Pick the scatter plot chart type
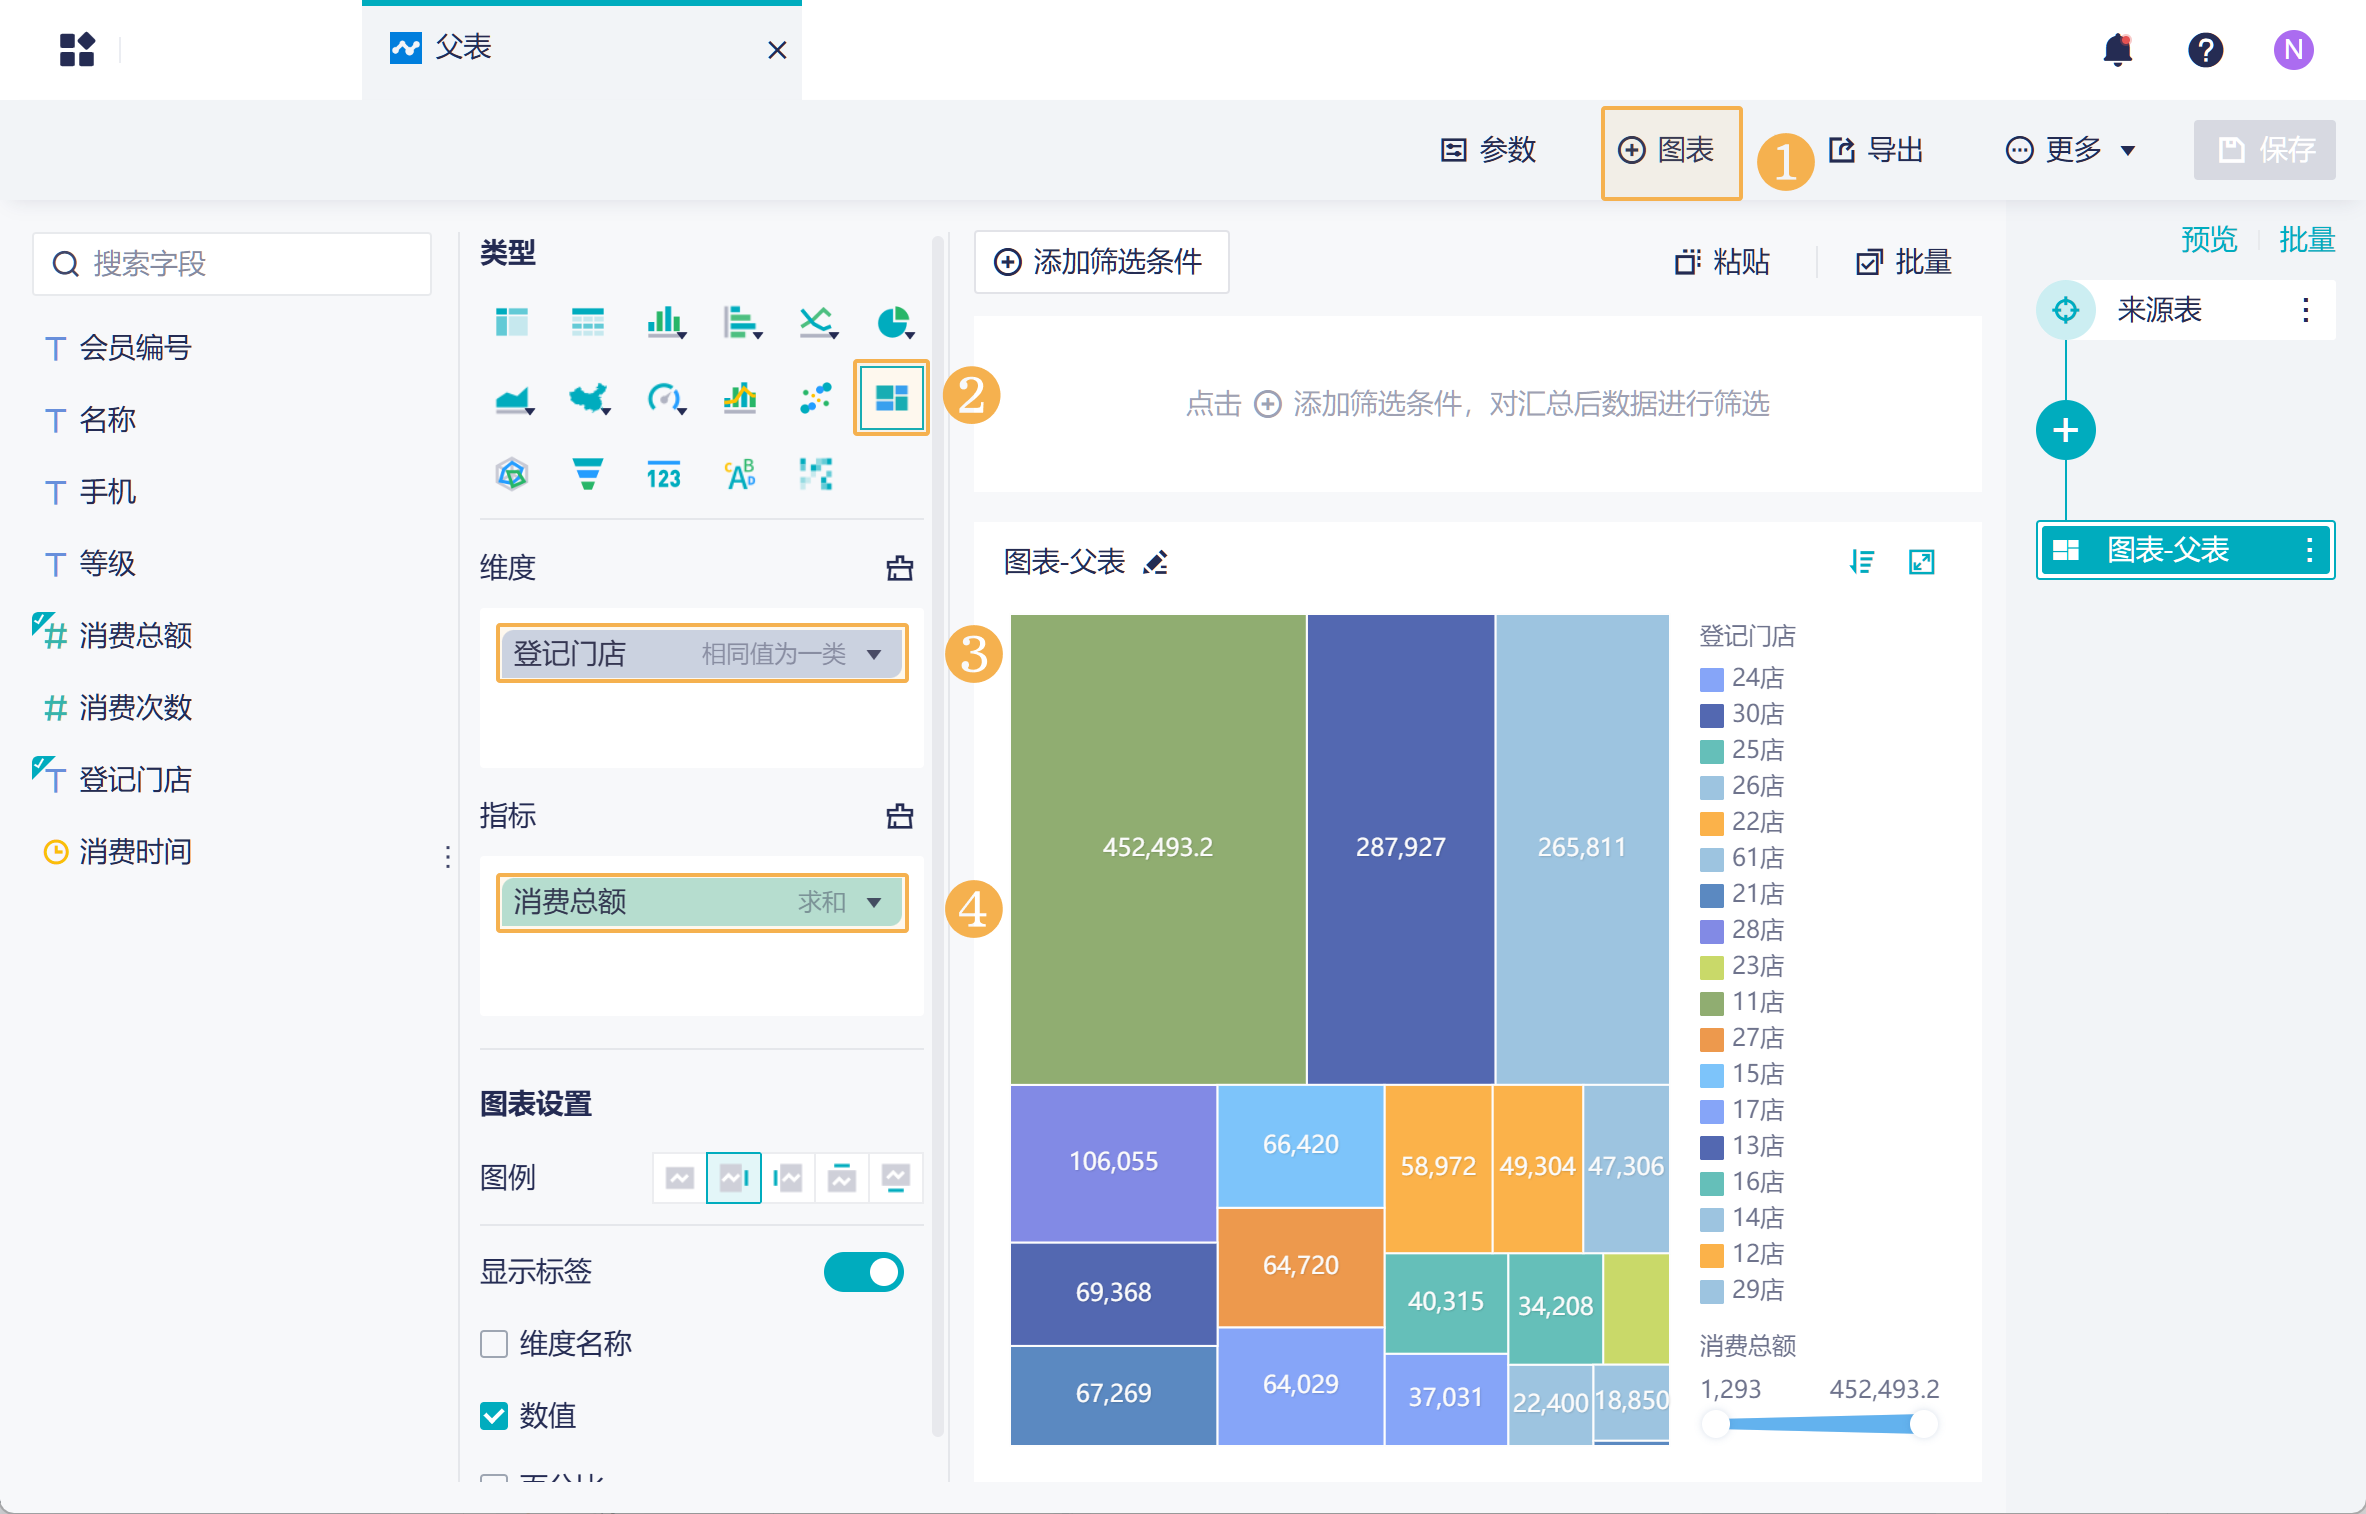Viewport: 2366px width, 1514px height. (x=815, y=398)
